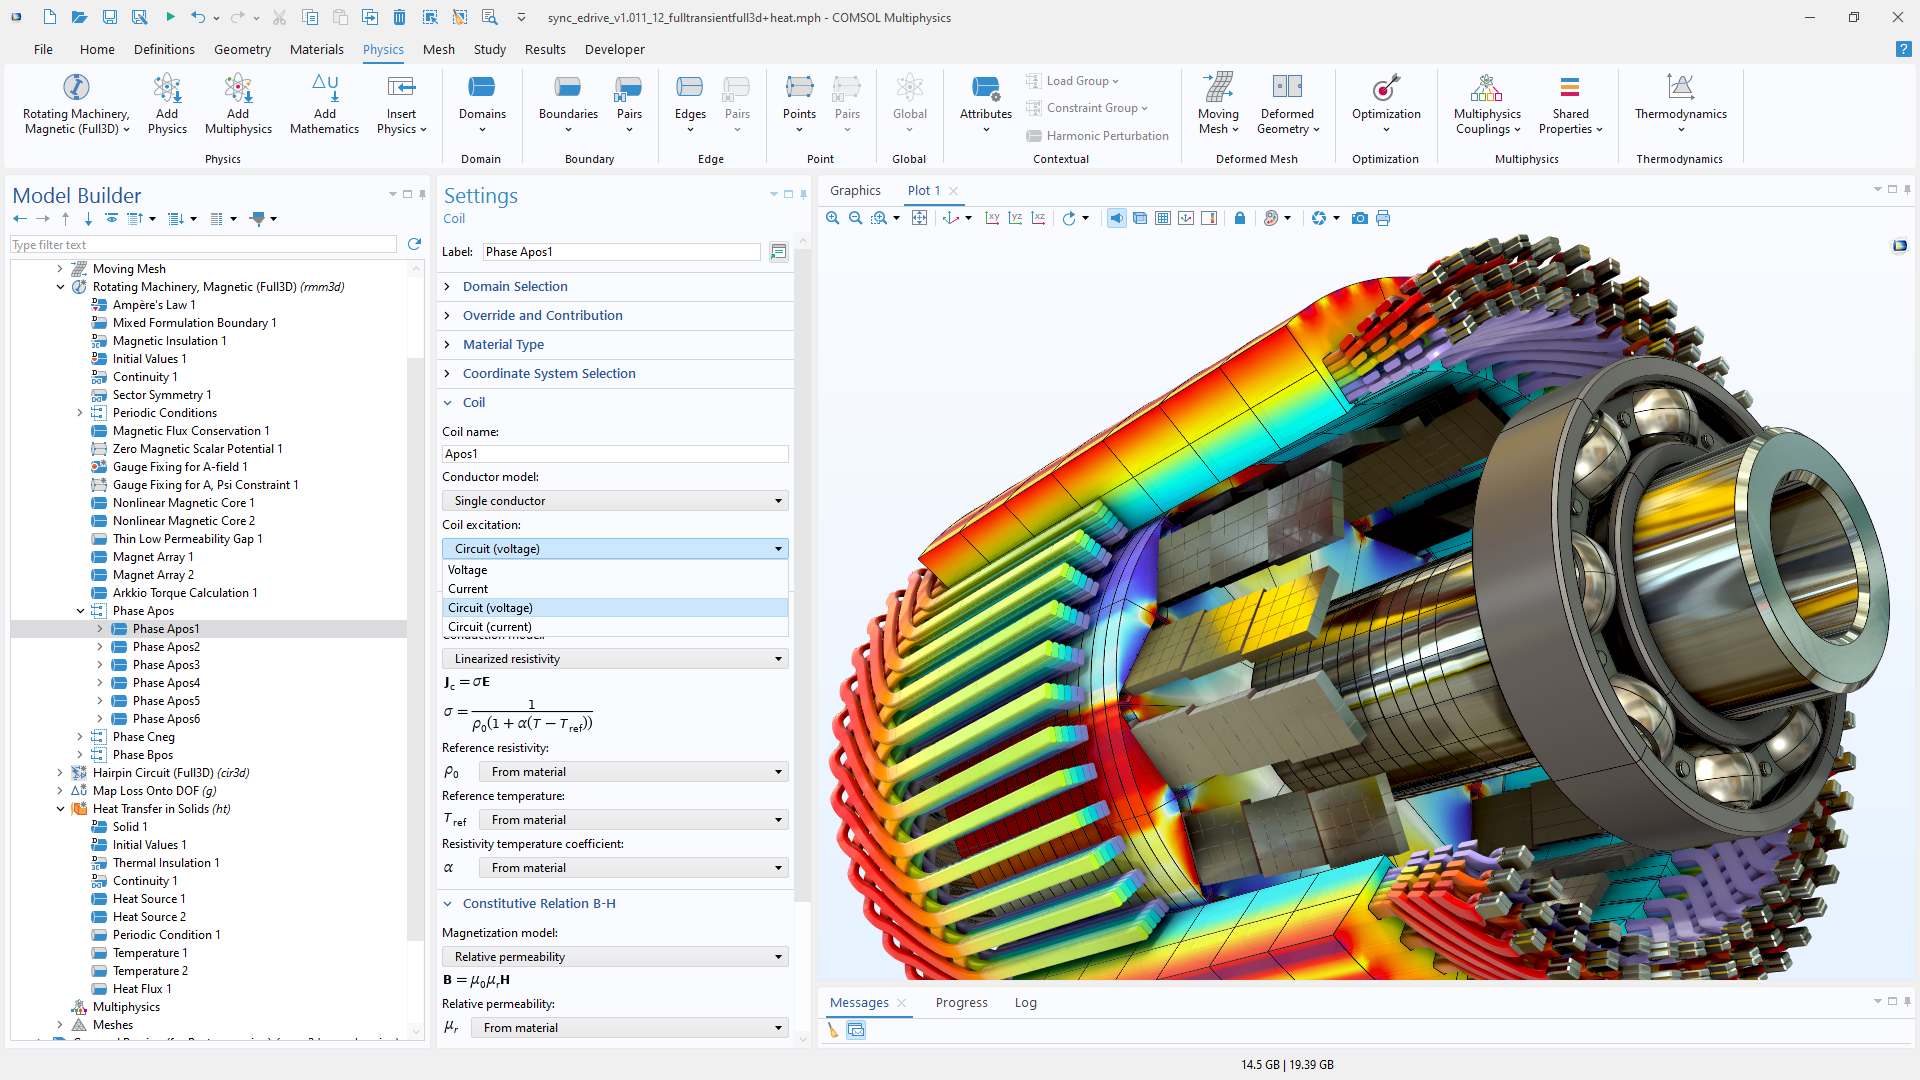This screenshot has height=1080, width=1920.
Task: Select the XY view icon
Action: [x=992, y=218]
